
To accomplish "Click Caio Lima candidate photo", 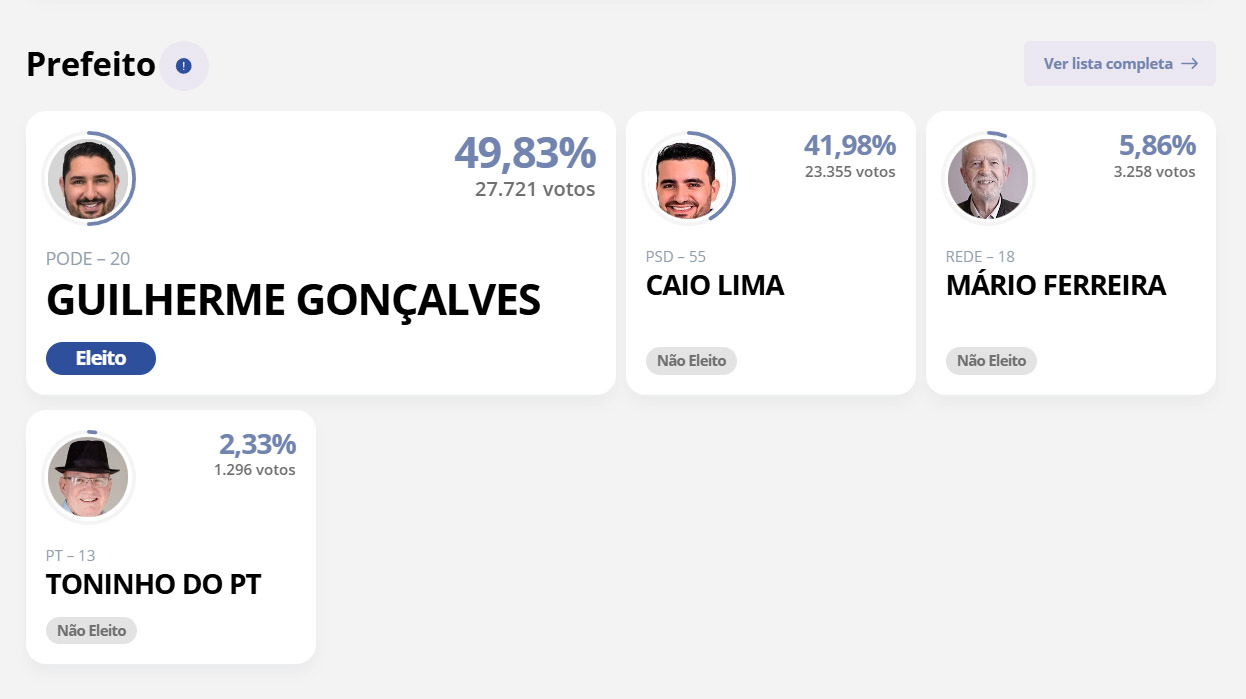I will [688, 179].
